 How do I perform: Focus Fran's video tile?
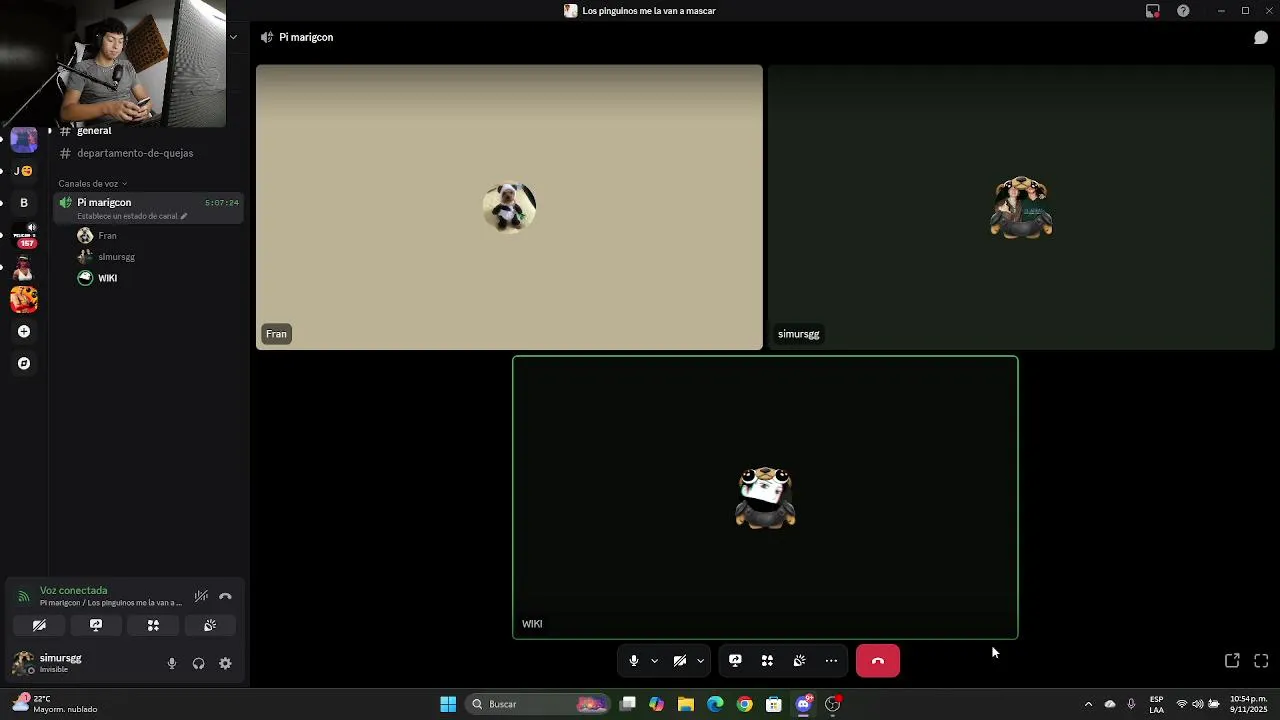tap(509, 208)
